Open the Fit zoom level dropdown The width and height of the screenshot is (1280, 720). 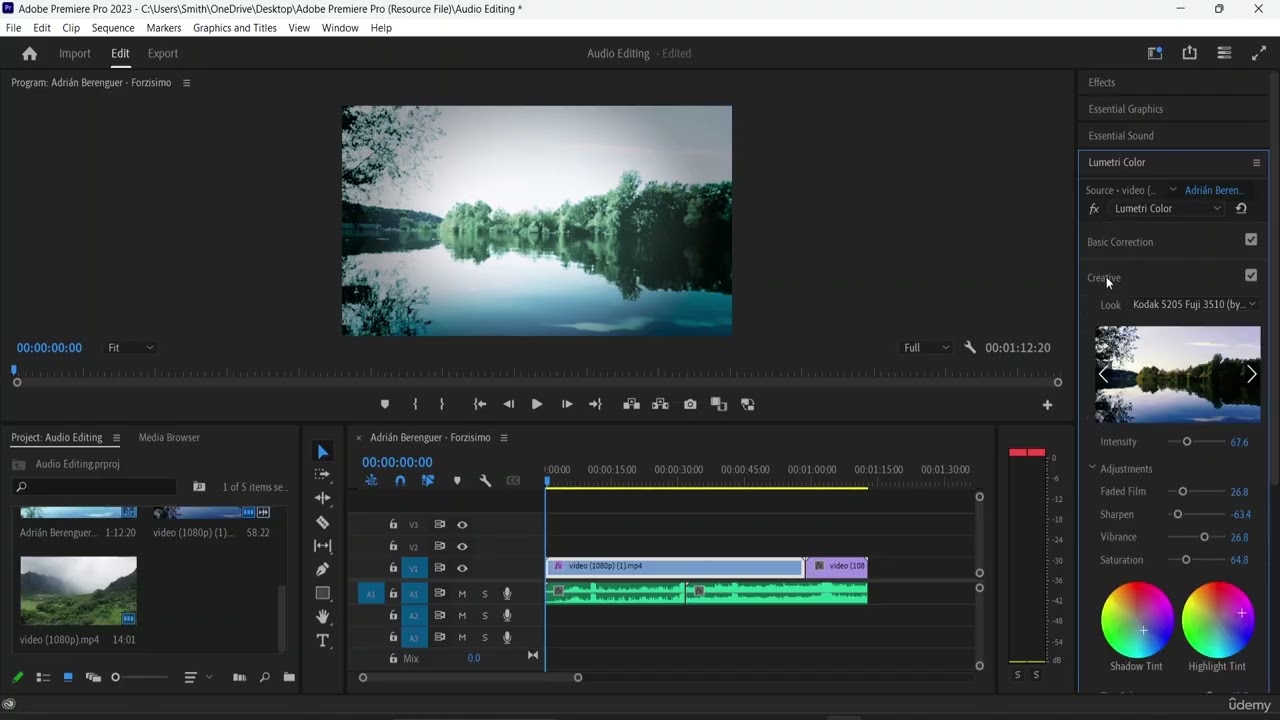click(x=130, y=348)
